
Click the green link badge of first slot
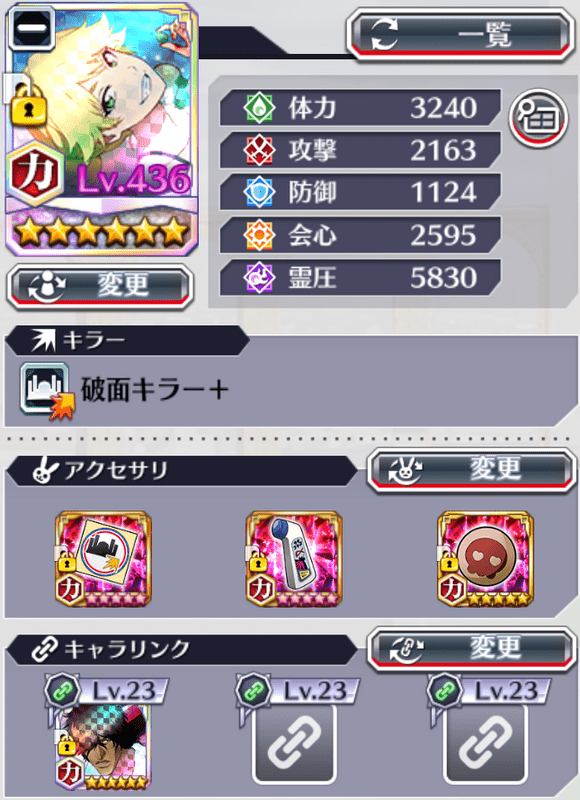62,691
